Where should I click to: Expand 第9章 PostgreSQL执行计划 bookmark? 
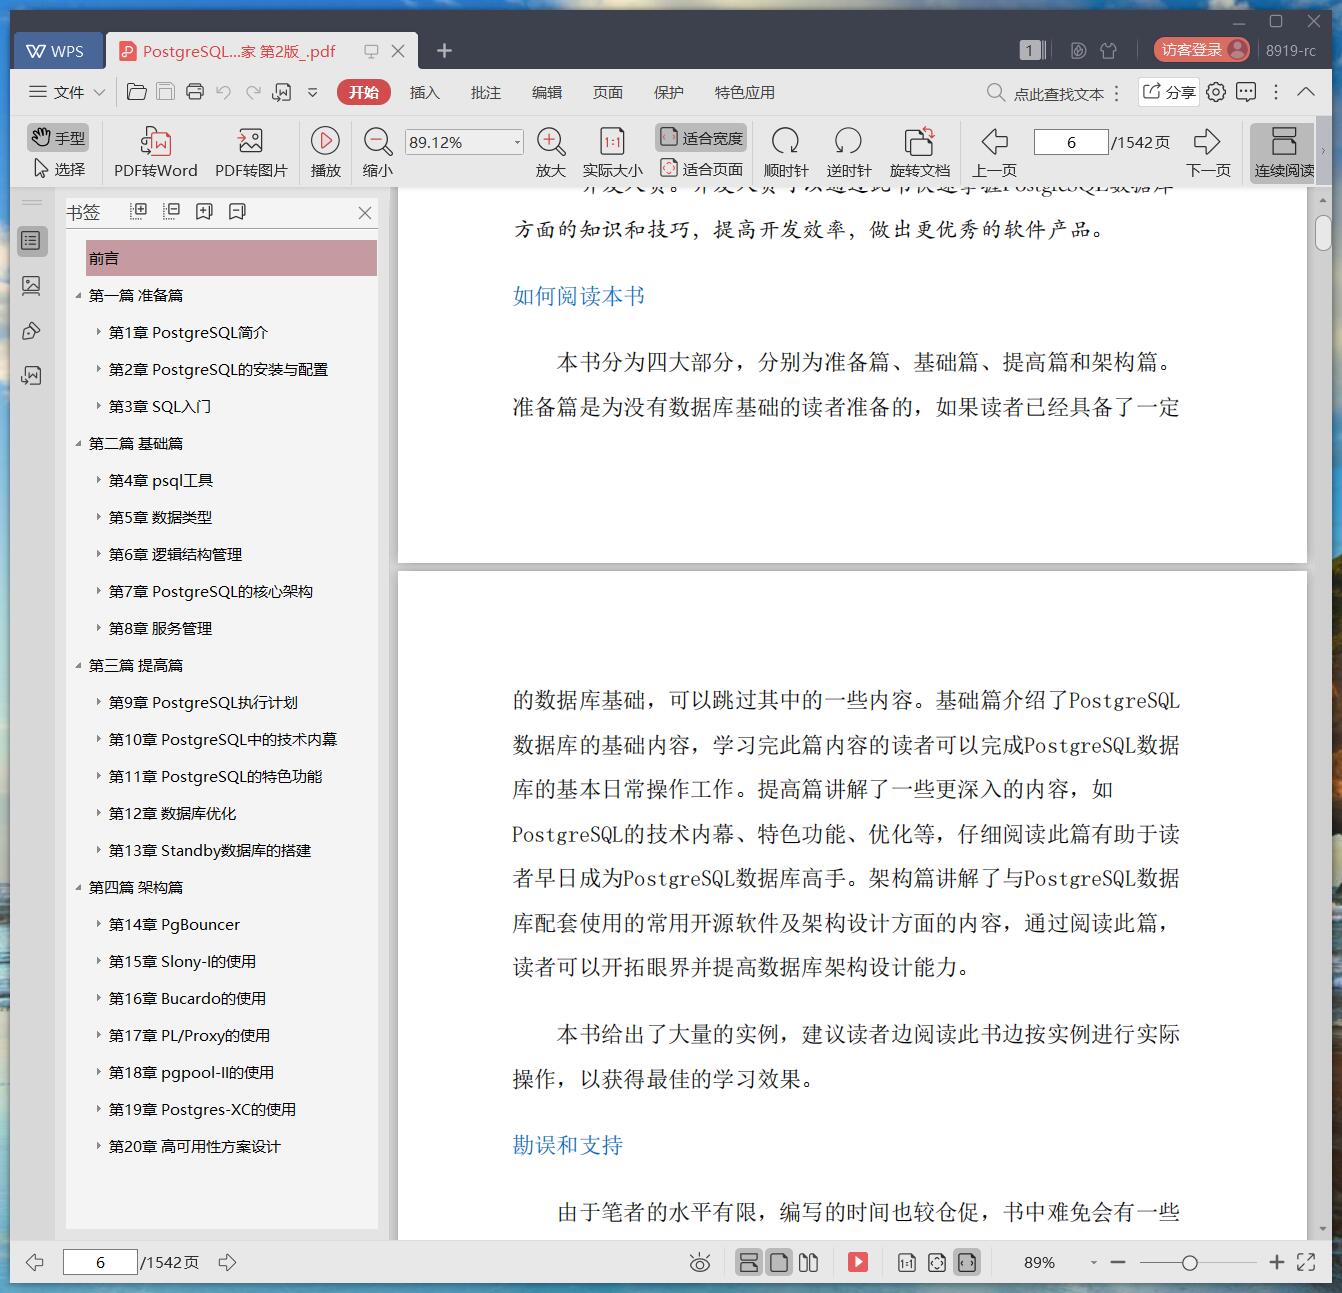pyautogui.click(x=98, y=702)
